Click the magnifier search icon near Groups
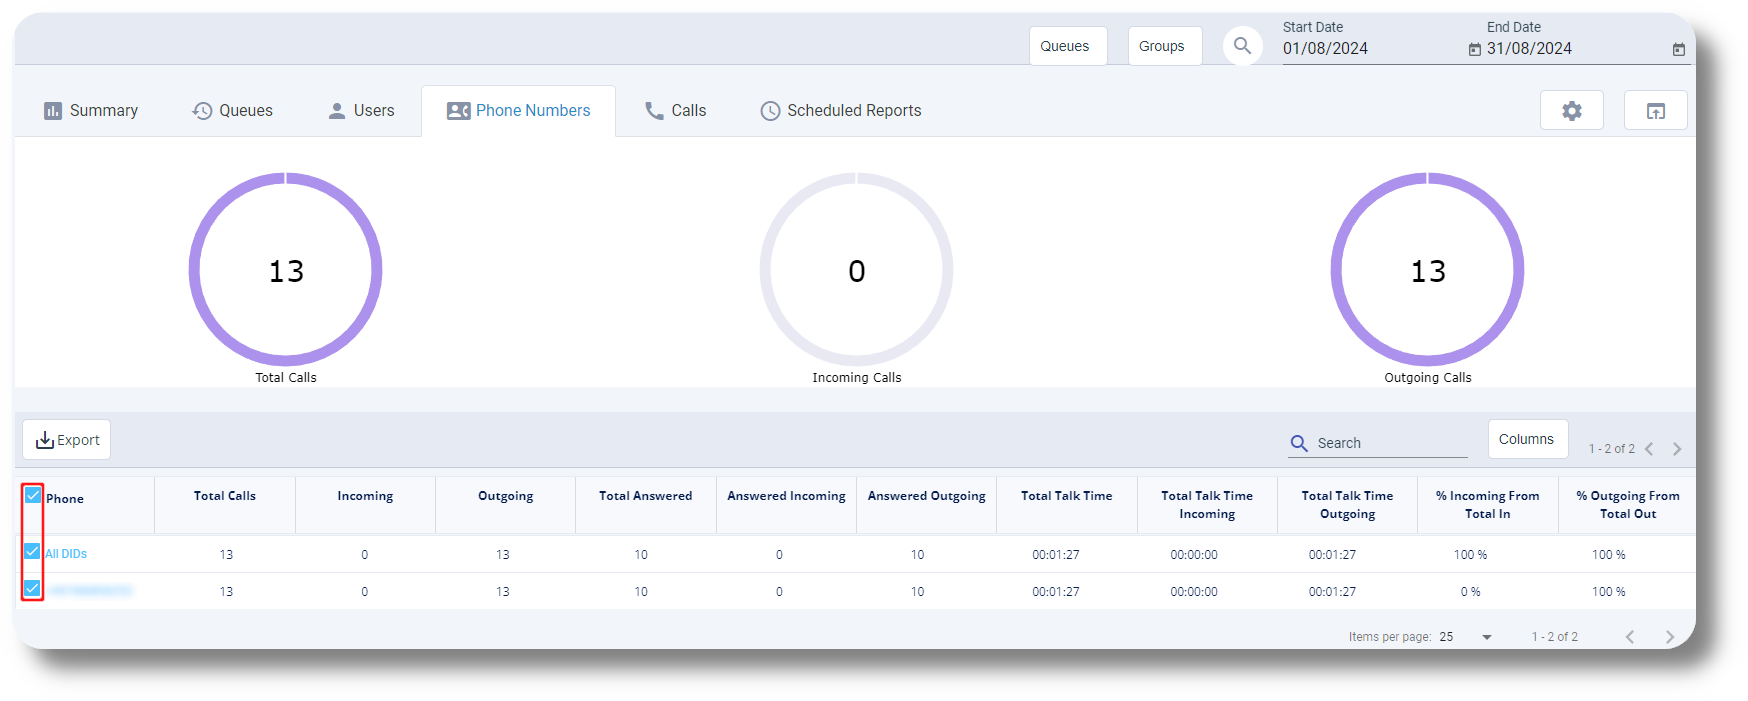 click(1242, 46)
